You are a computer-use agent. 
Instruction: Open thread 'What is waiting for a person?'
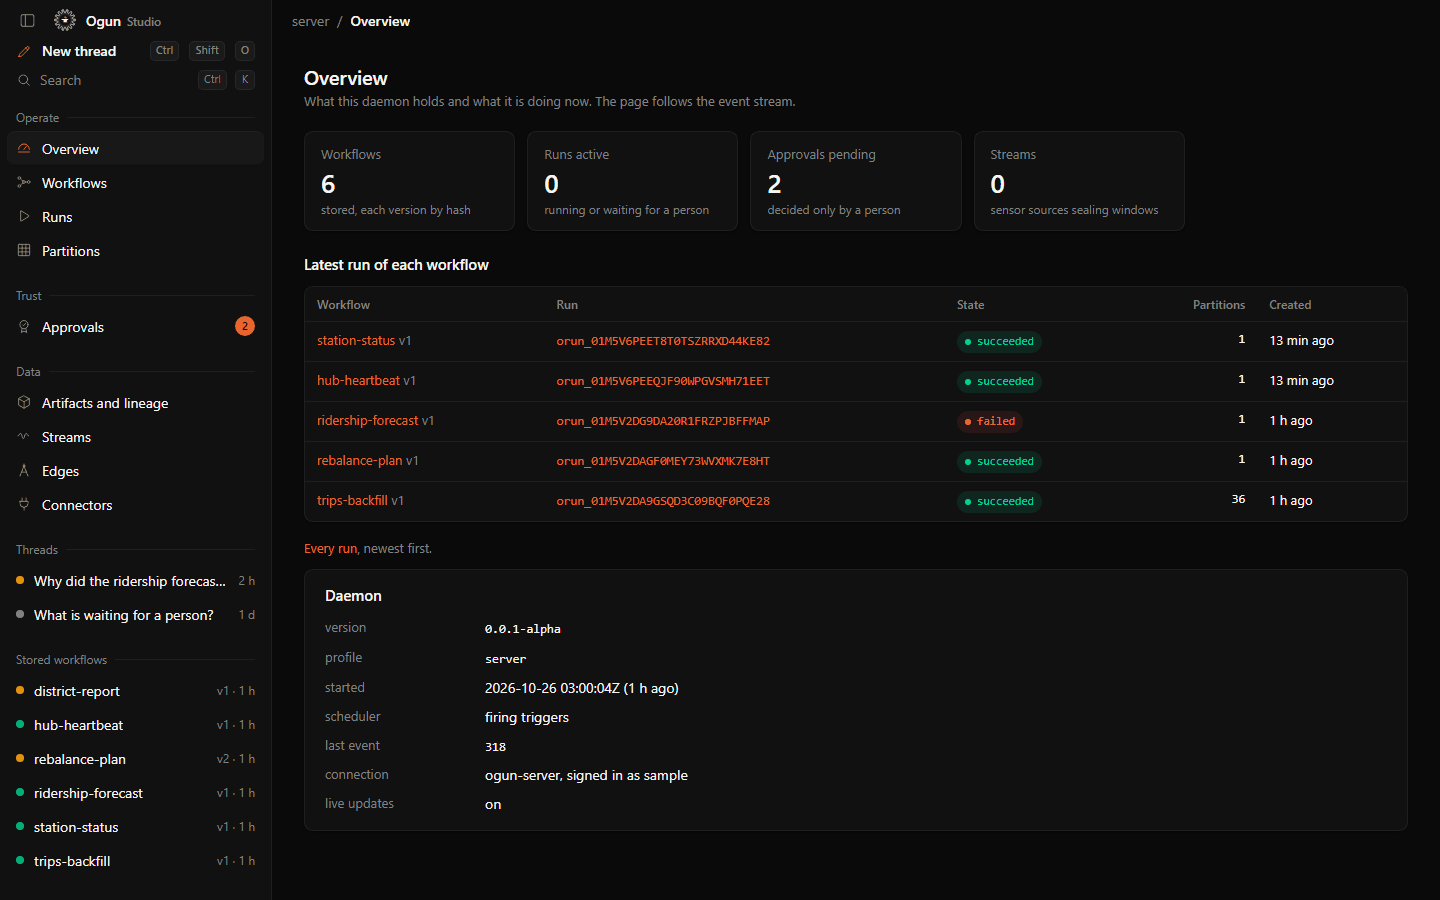pyautogui.click(x=135, y=615)
